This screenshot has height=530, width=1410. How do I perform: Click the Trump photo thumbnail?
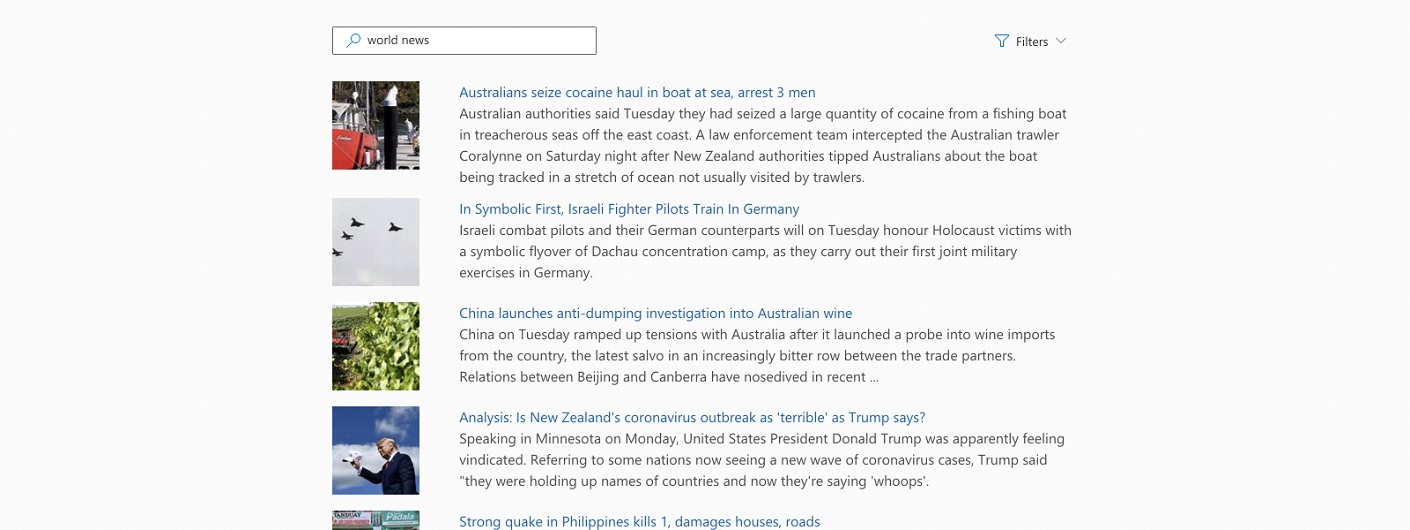click(376, 450)
